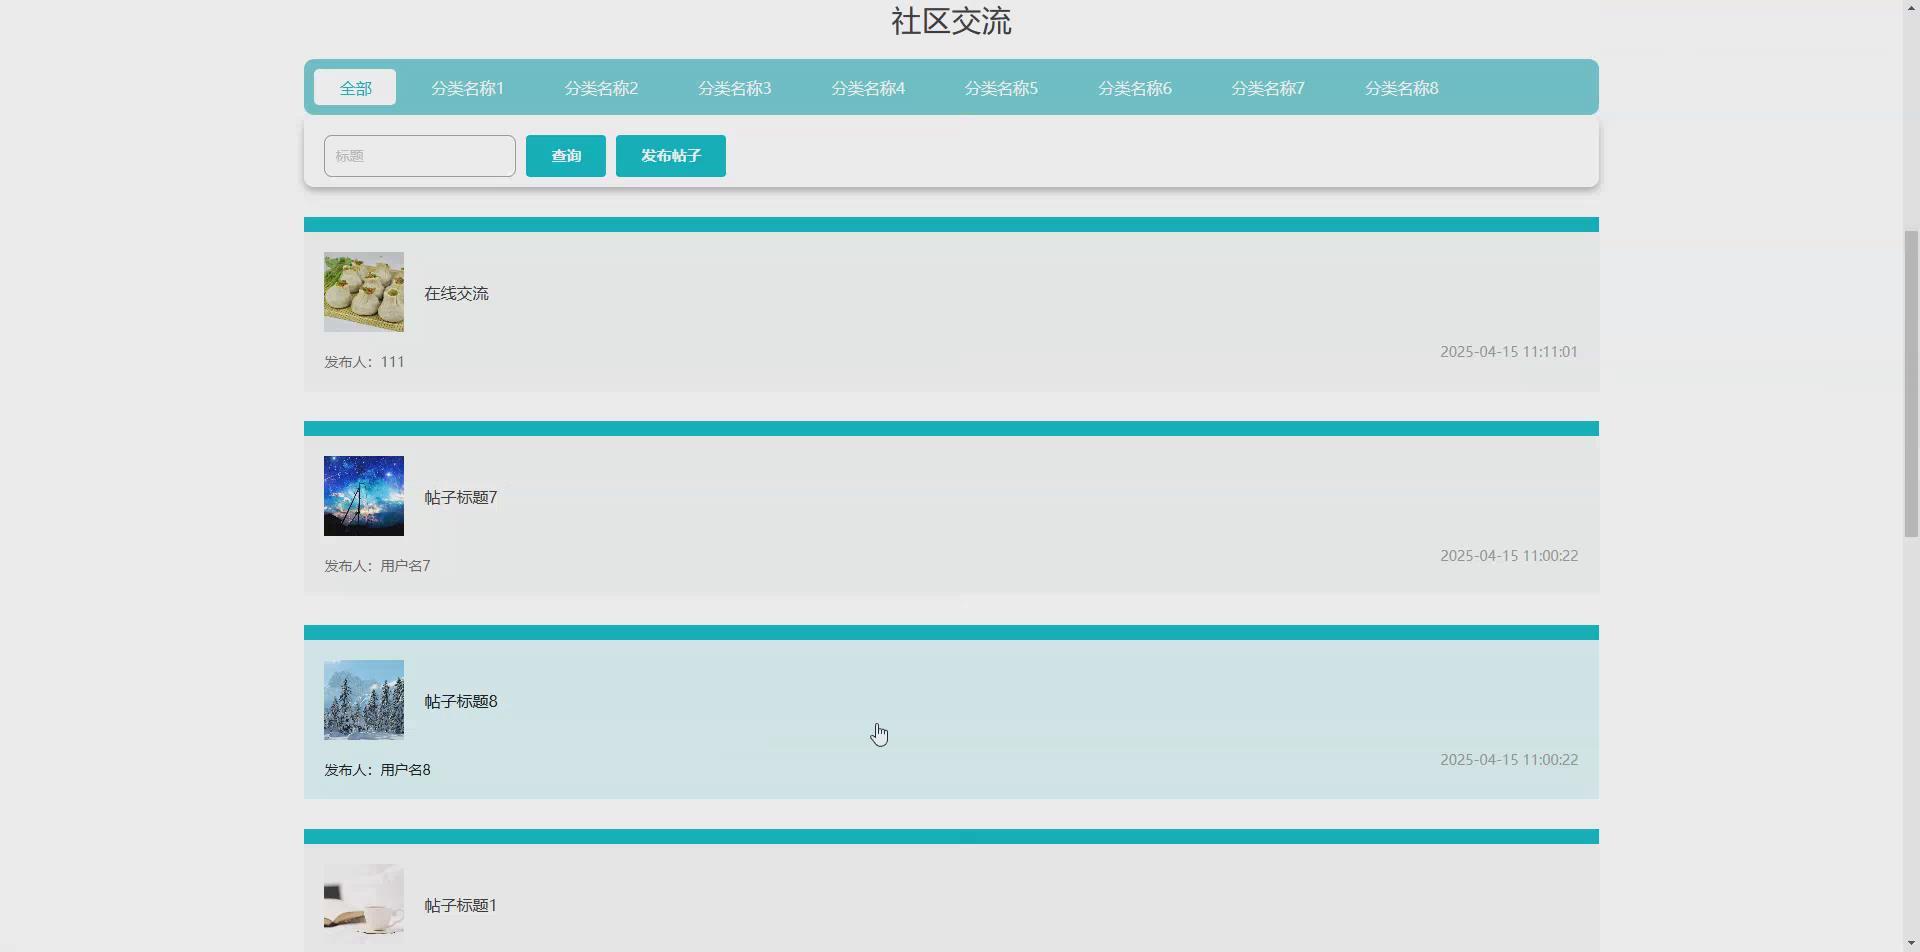Click the 查询 search button
Screen dimensions: 1920x952
[566, 156]
